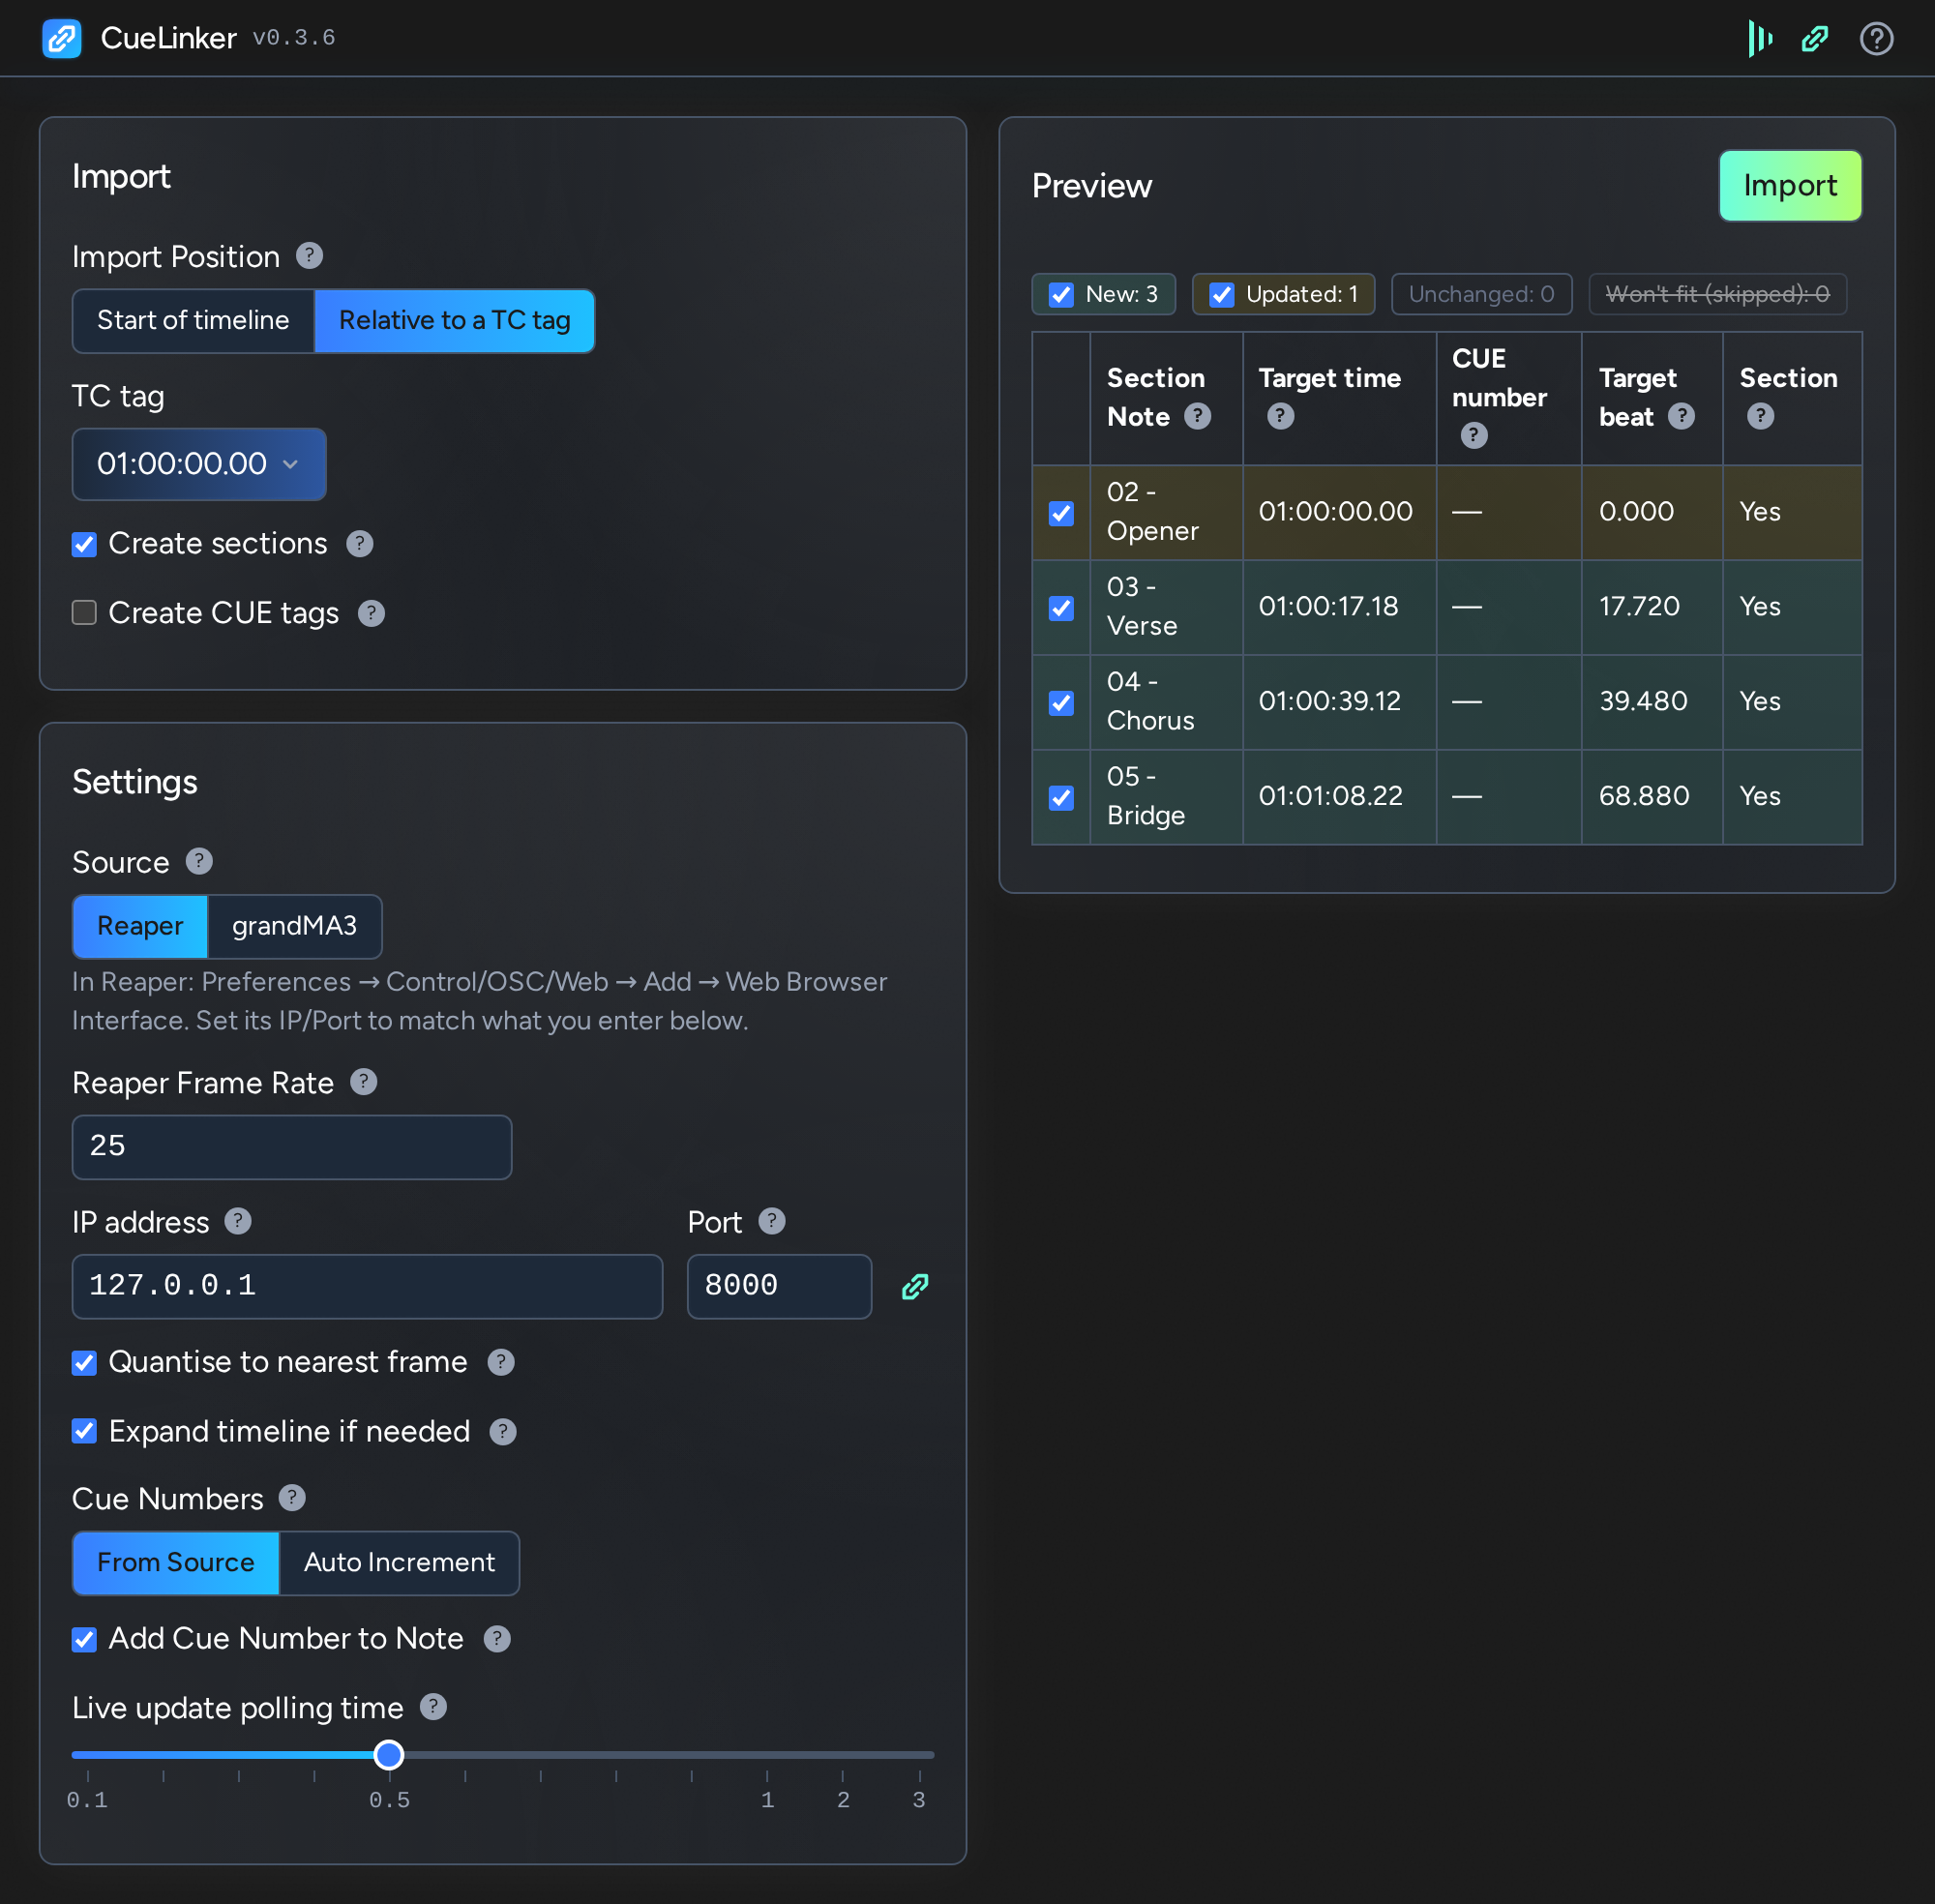Show help for Quantise to nearest frame
The image size is (1935, 1904).
(x=500, y=1362)
